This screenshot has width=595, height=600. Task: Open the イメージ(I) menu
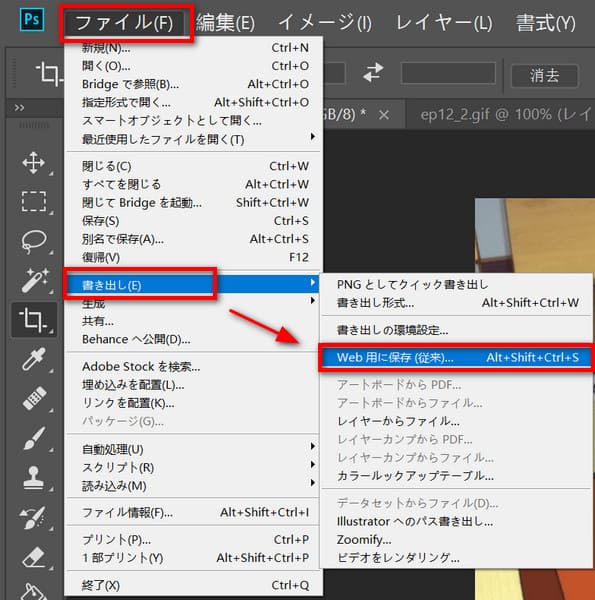325,23
